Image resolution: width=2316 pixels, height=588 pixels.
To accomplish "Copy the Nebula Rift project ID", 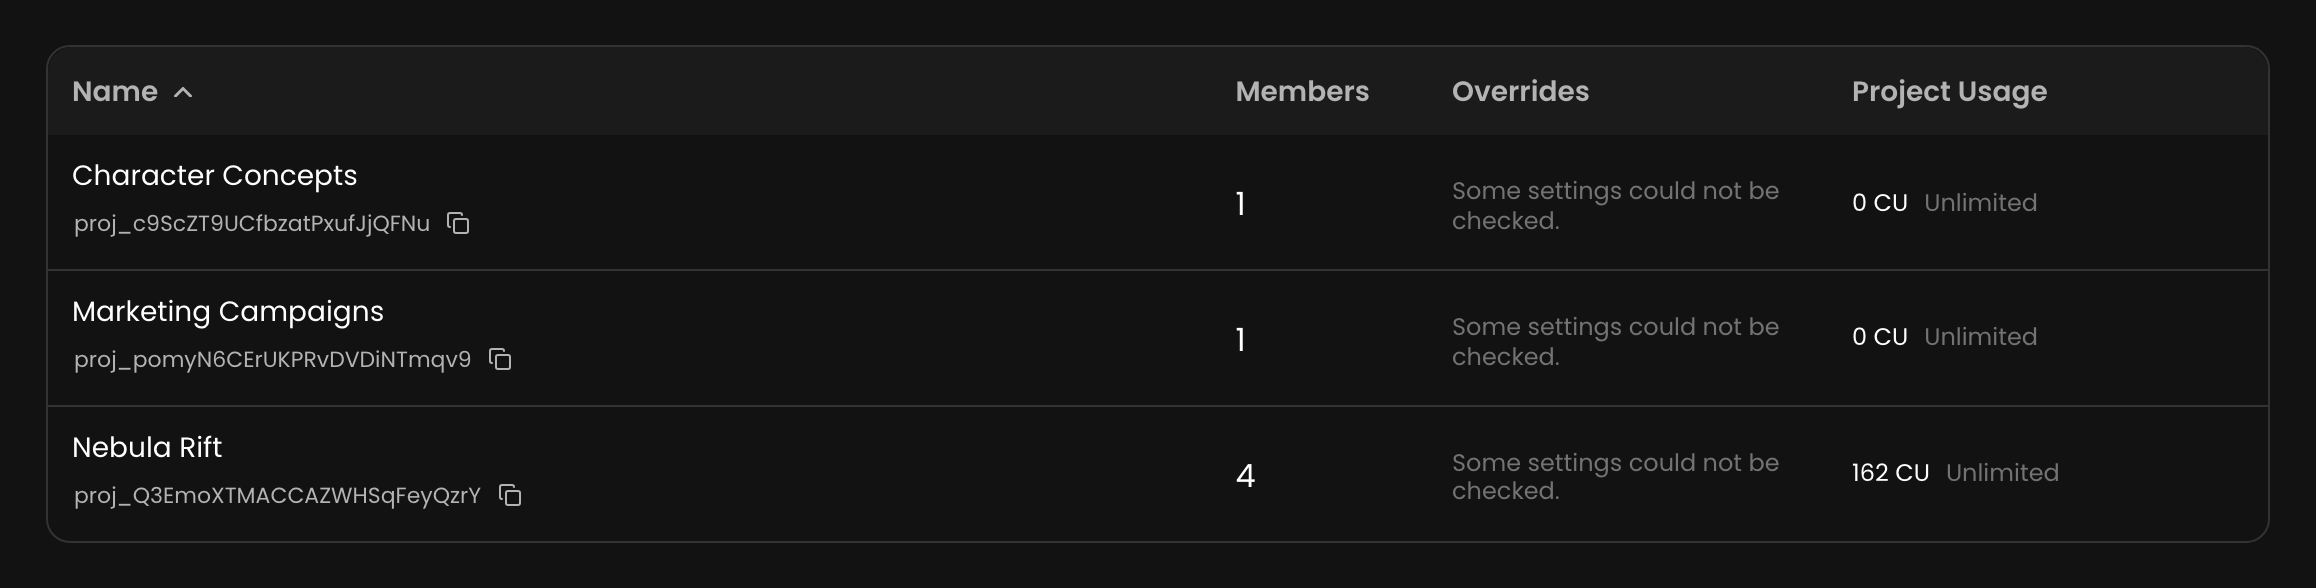I will pos(510,495).
